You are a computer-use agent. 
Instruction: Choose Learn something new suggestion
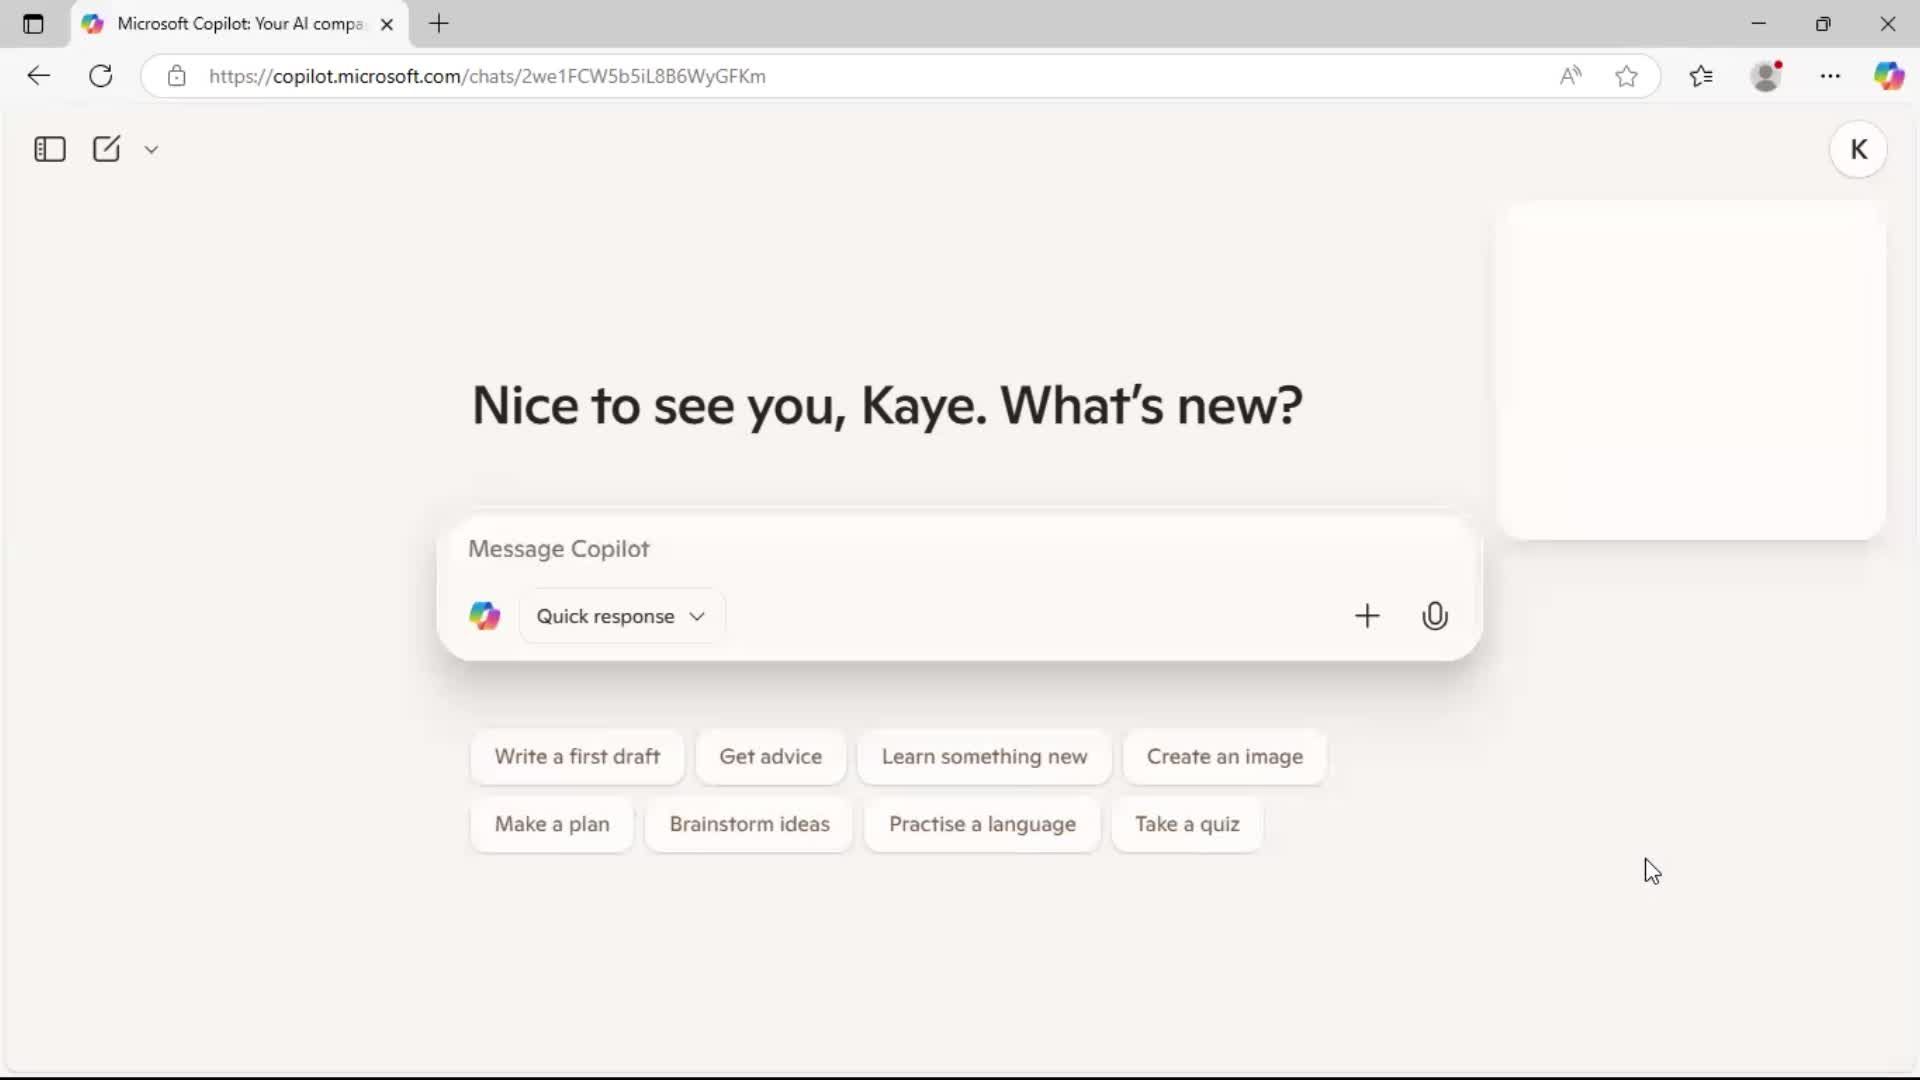(984, 757)
